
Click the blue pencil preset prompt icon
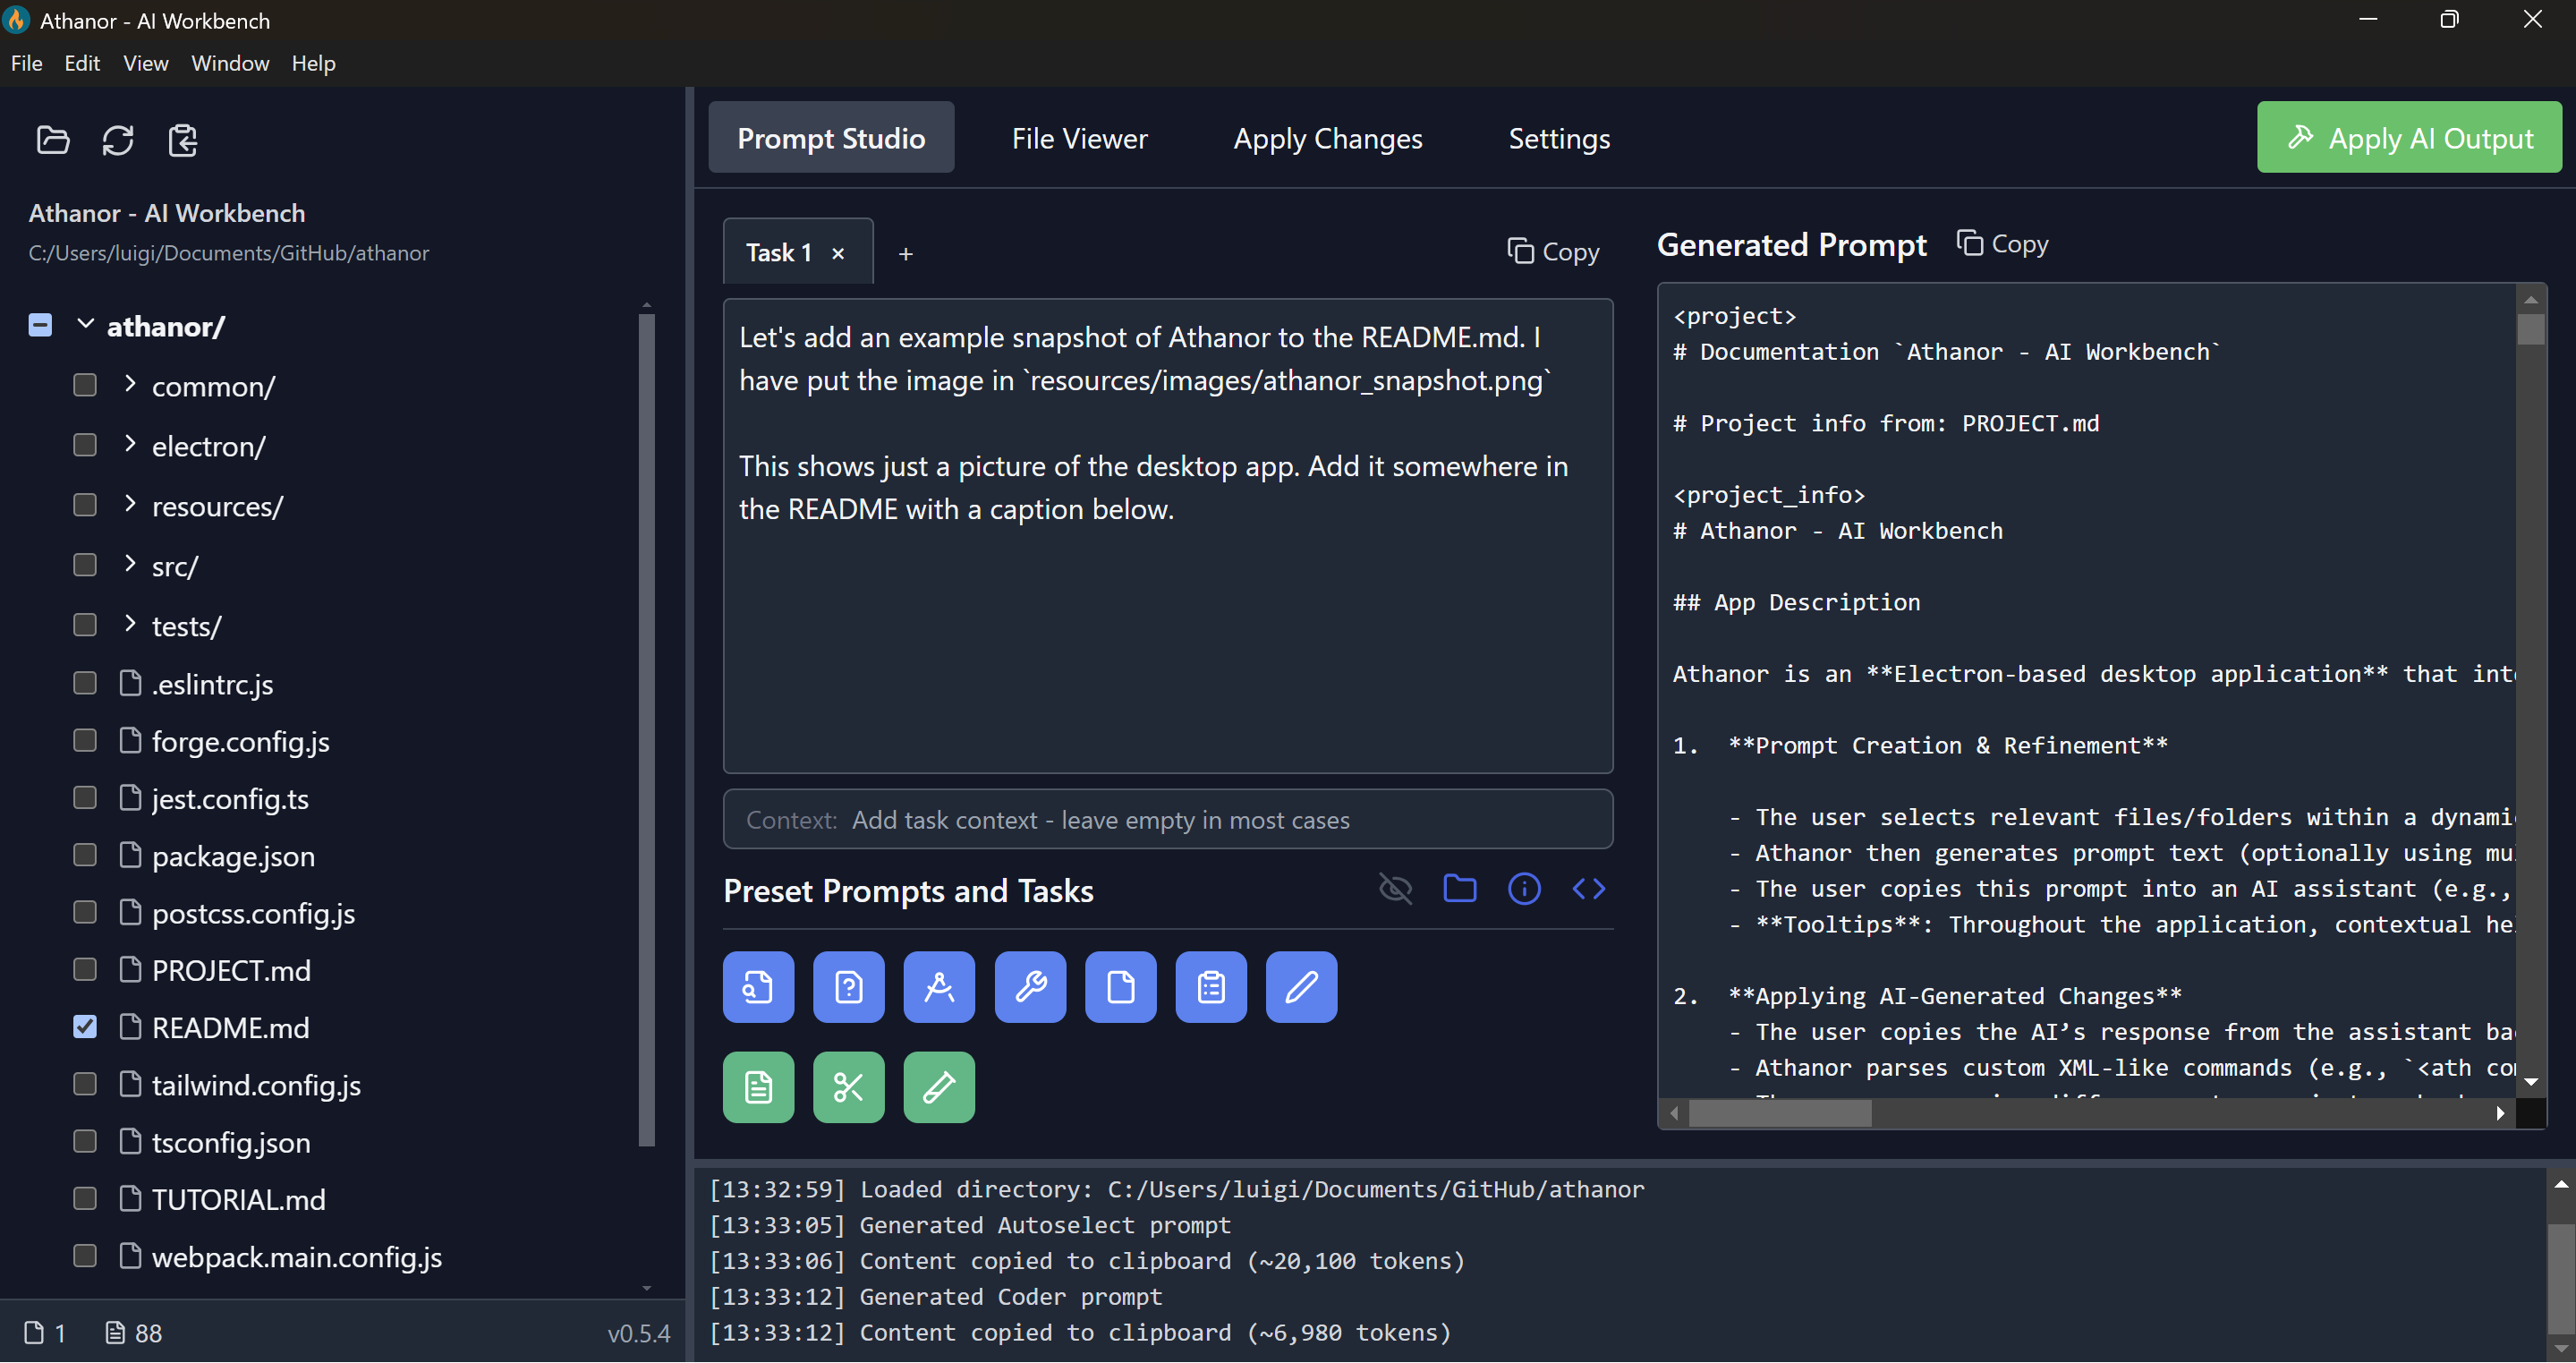tap(1301, 987)
